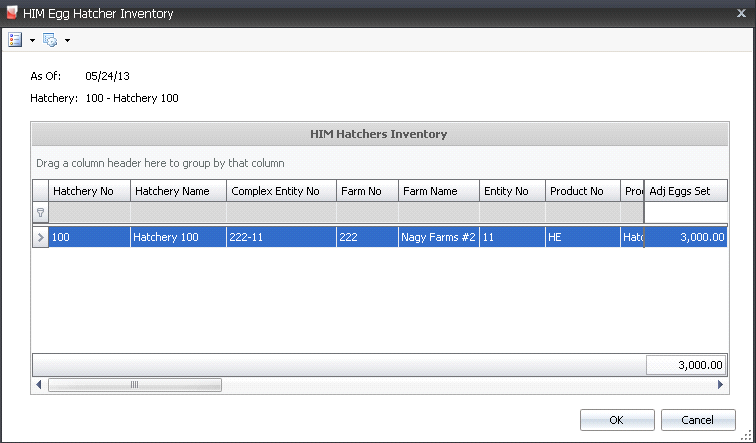Click the filter cell under Hatchery Name
This screenshot has width=756, height=443.
[x=178, y=212]
